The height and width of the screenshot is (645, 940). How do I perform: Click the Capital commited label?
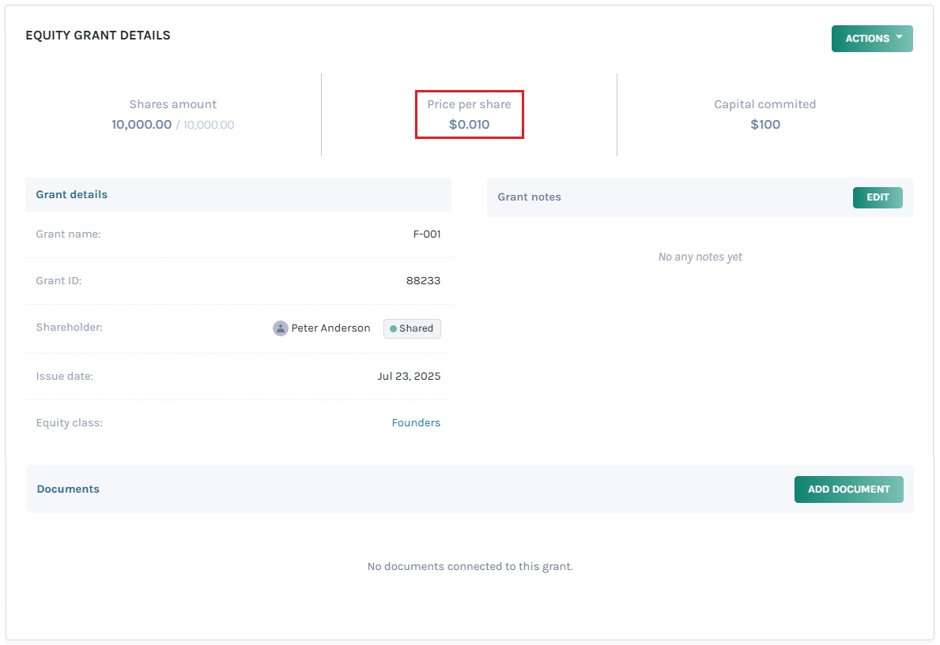[x=765, y=104]
